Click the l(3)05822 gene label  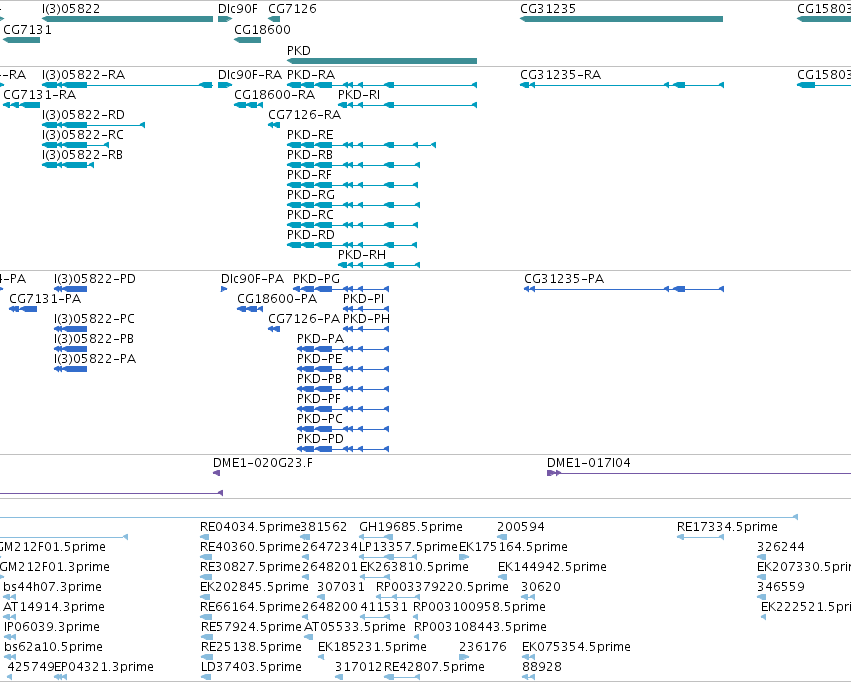tap(71, 9)
